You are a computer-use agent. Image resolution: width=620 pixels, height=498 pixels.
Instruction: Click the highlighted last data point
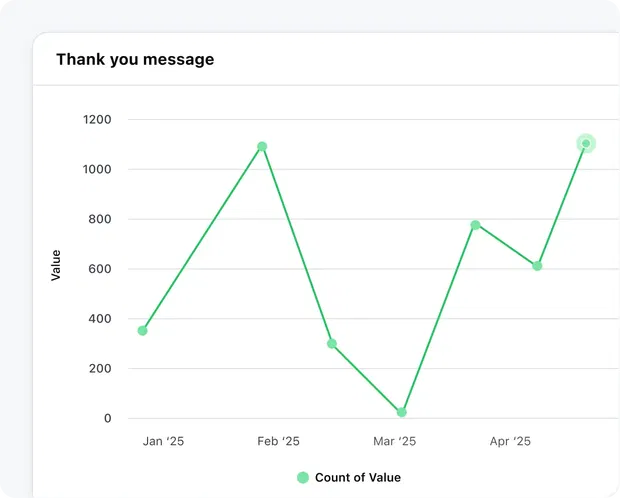586,144
